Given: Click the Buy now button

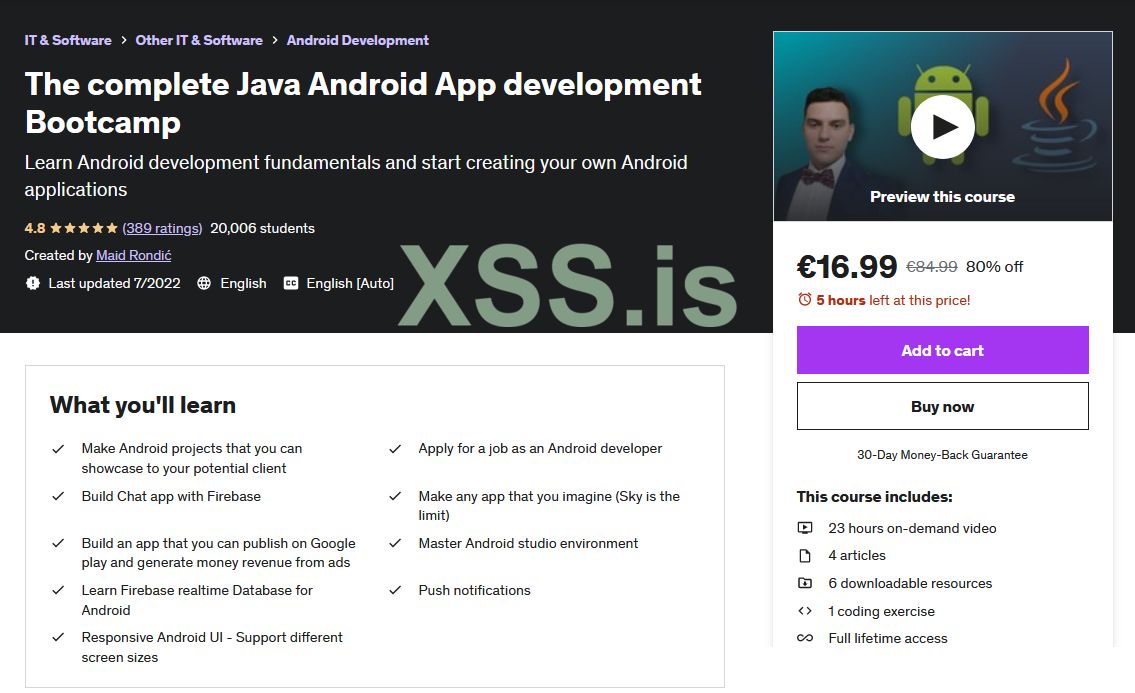Looking at the screenshot, I should click(x=942, y=407).
